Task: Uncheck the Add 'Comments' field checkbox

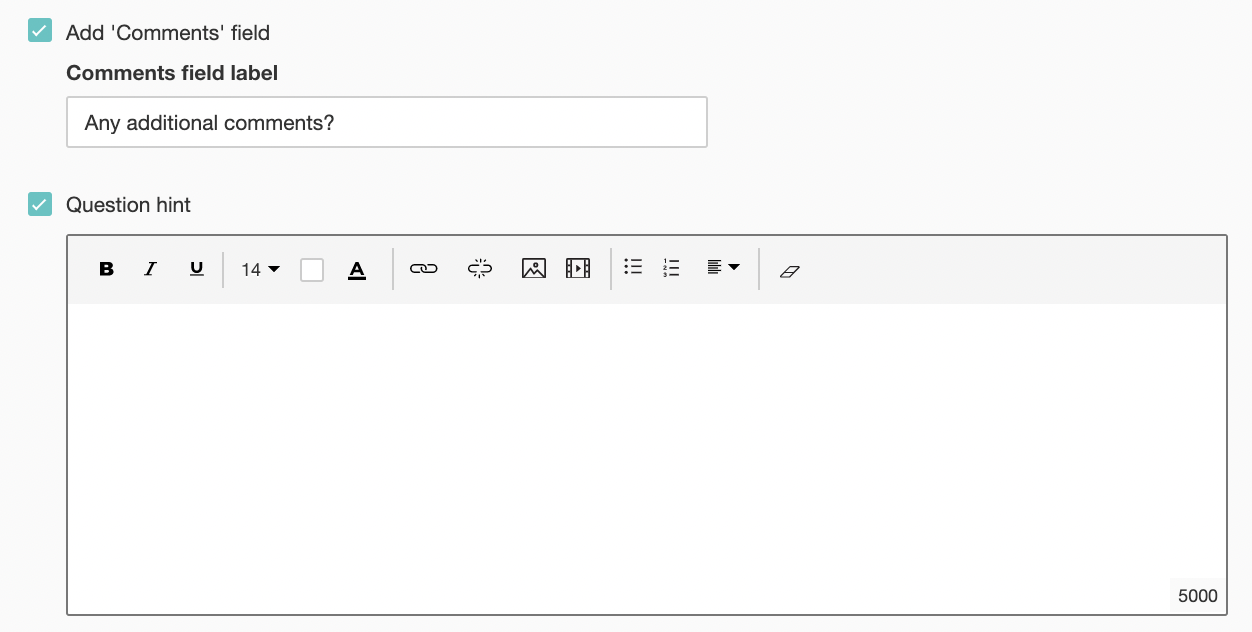Action: (40, 31)
